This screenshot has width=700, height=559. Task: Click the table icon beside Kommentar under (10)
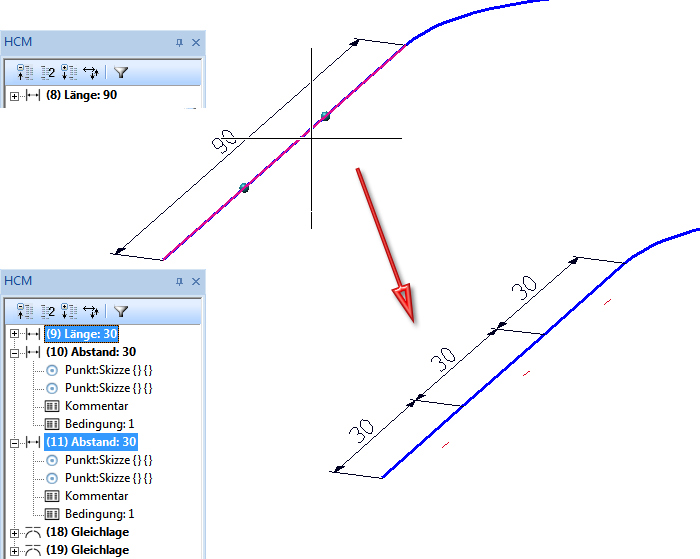(52, 406)
